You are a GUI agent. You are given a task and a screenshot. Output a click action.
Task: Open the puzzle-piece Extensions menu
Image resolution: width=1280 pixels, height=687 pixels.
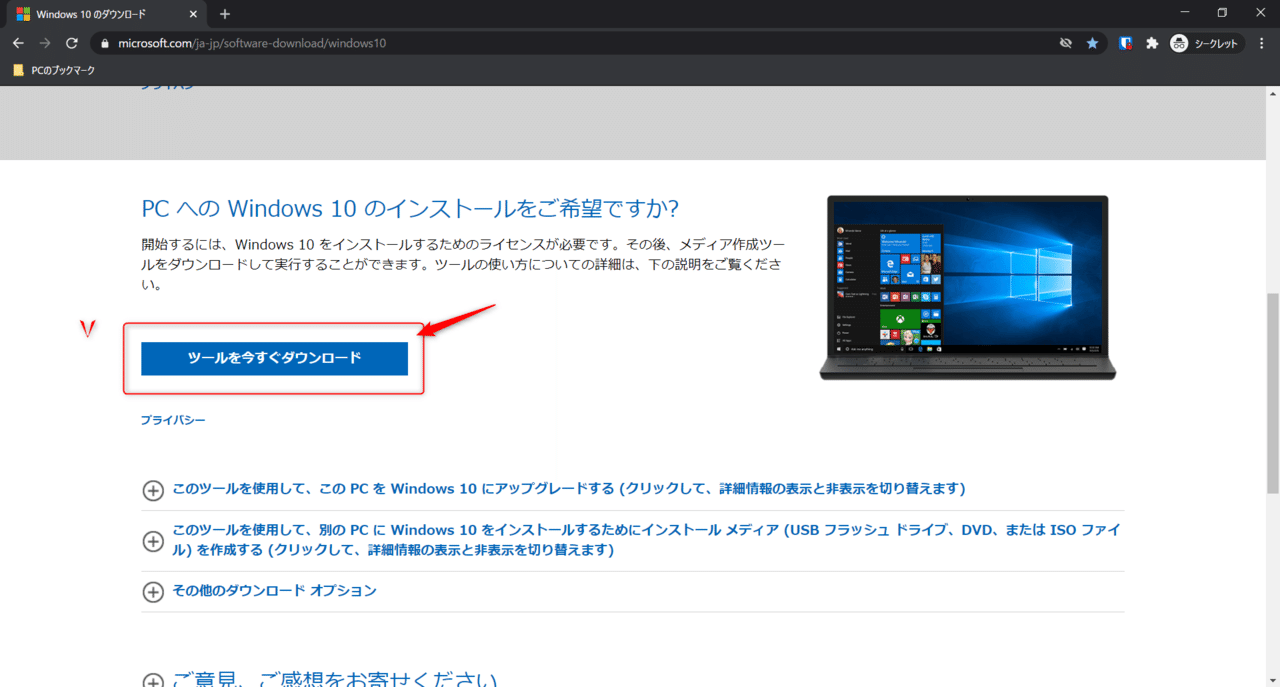click(1152, 43)
